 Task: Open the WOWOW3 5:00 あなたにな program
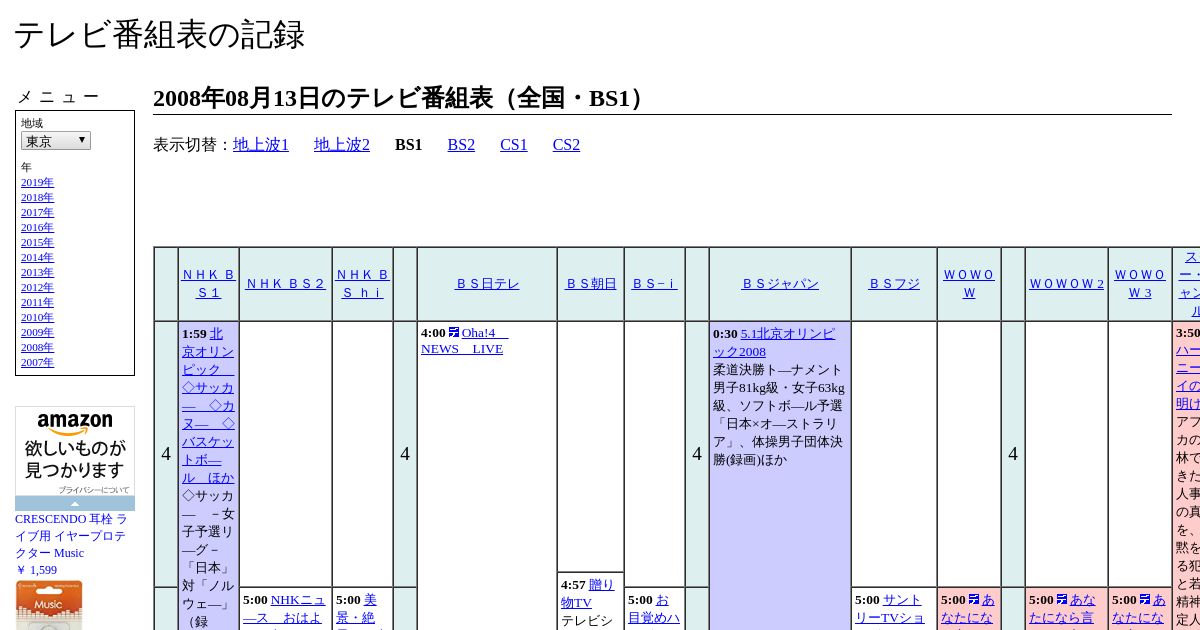pos(1139,610)
